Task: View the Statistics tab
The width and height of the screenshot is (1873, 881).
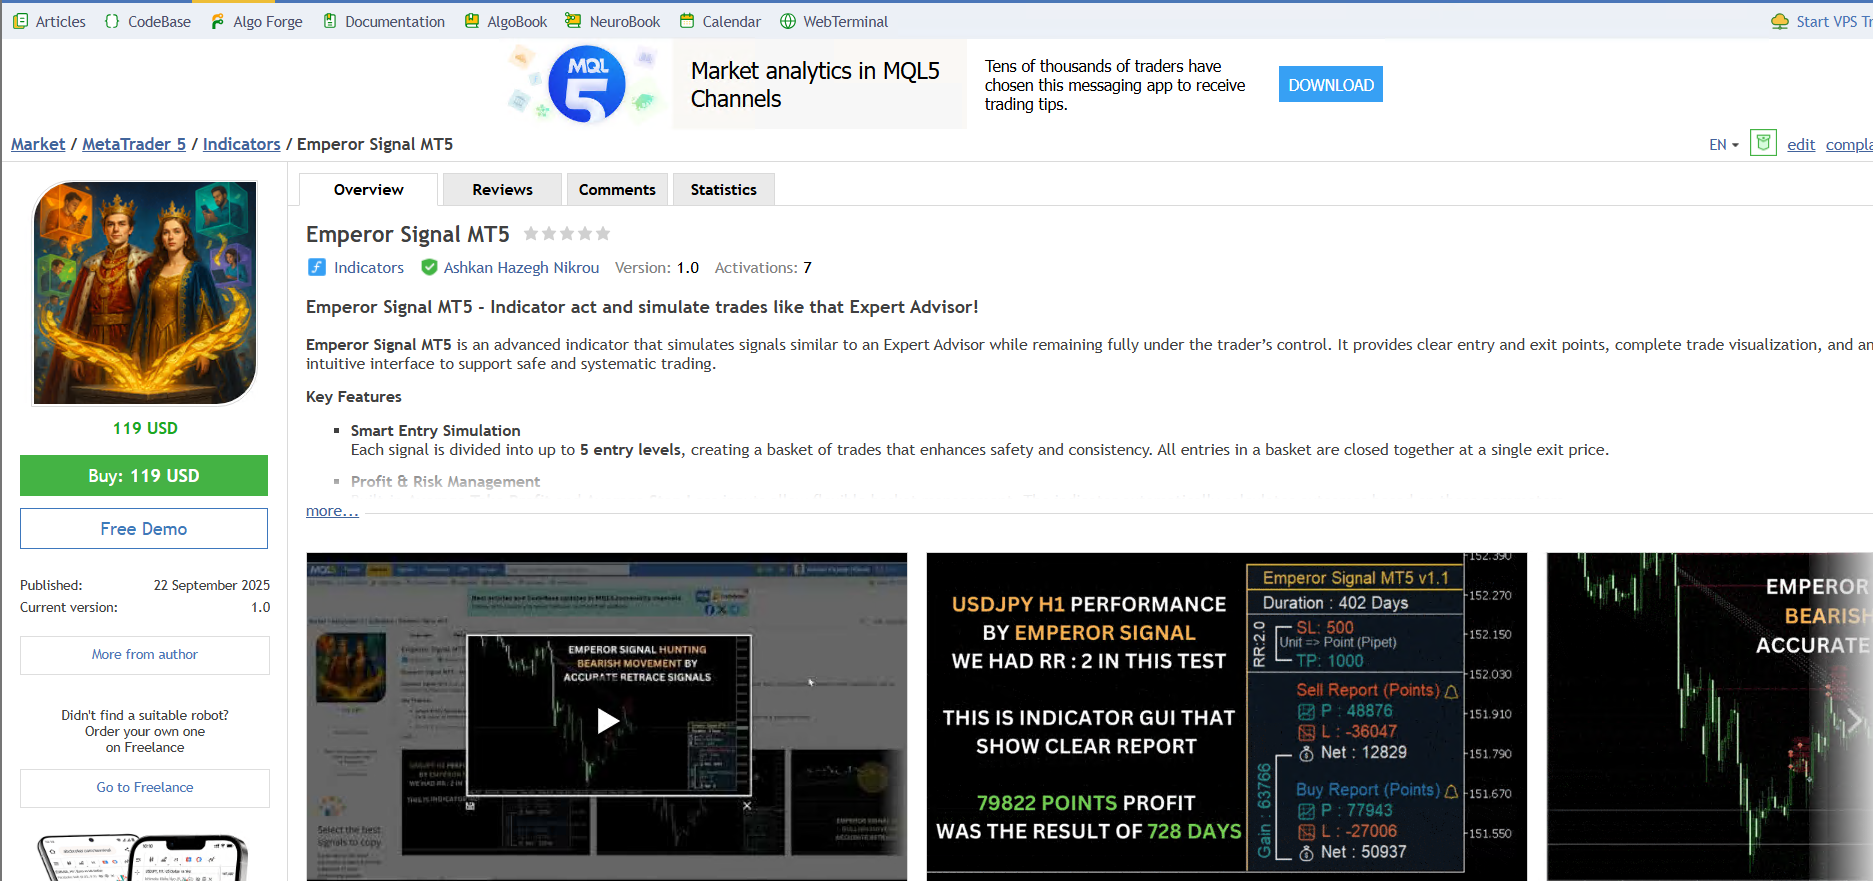Action: pyautogui.click(x=723, y=189)
